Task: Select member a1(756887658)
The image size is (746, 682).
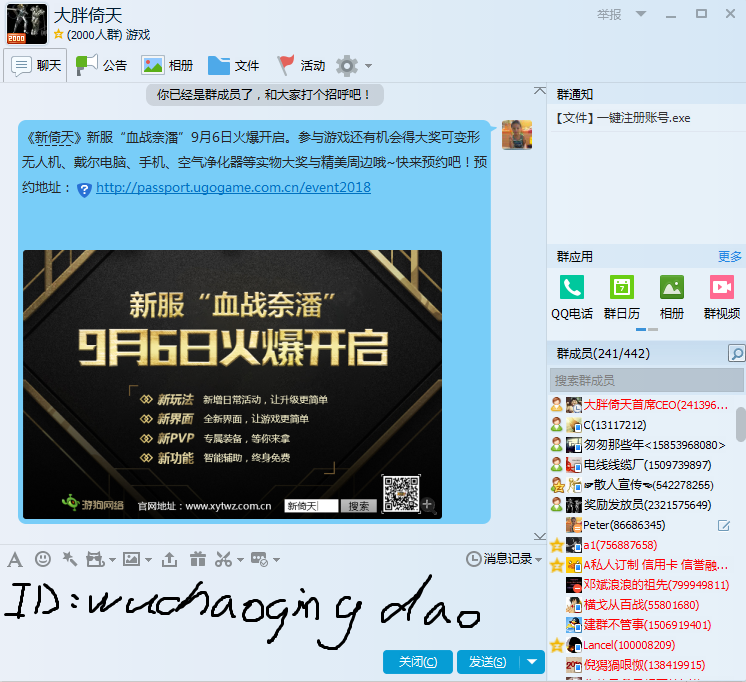Action: tap(642, 545)
